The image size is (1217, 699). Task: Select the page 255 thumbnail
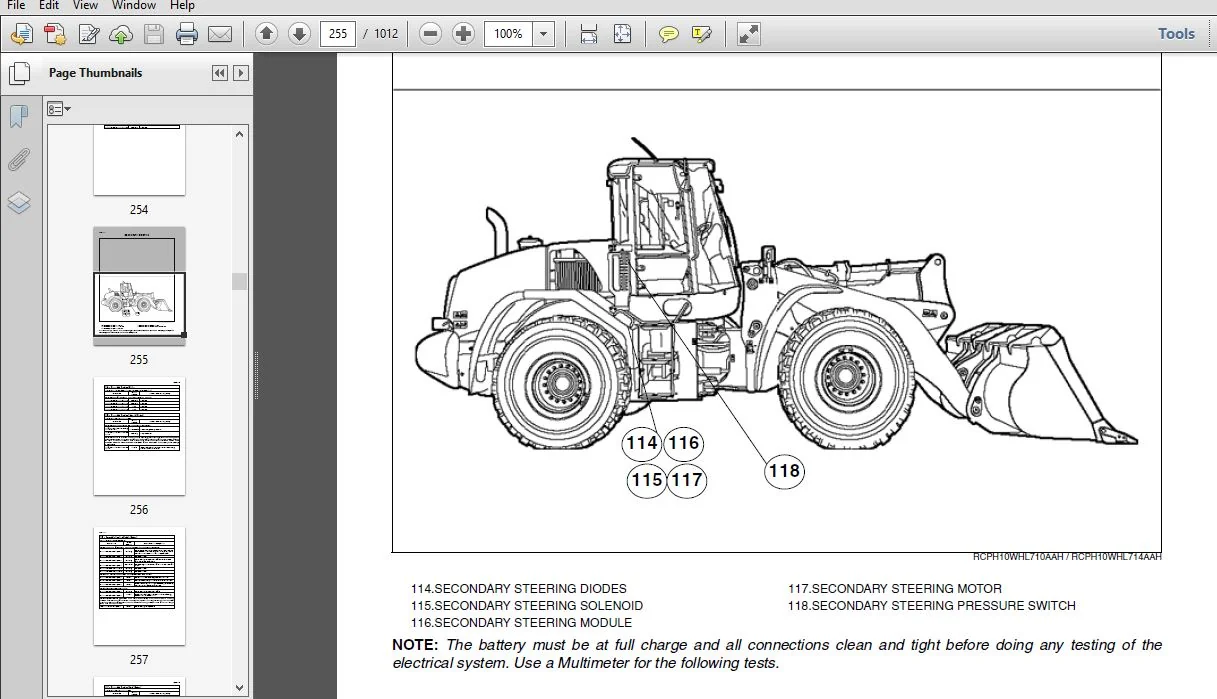pos(139,286)
